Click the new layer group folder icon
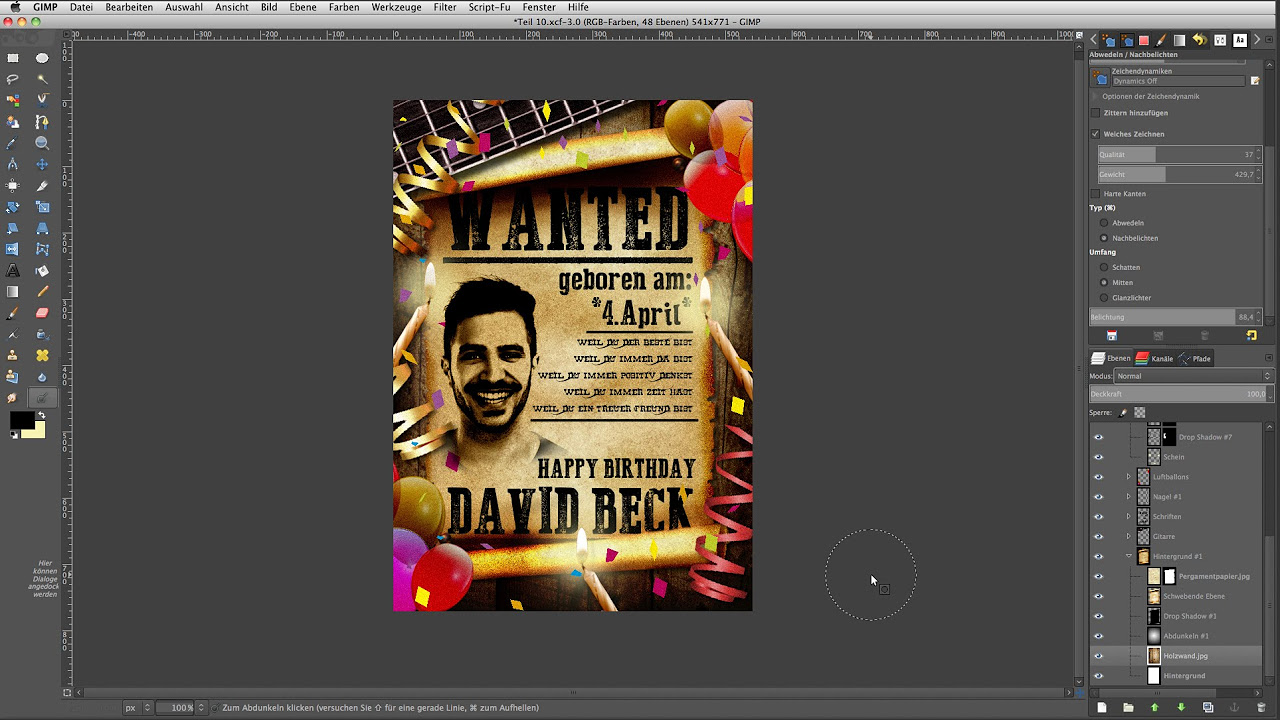The width and height of the screenshot is (1280, 720). pyautogui.click(x=1128, y=707)
